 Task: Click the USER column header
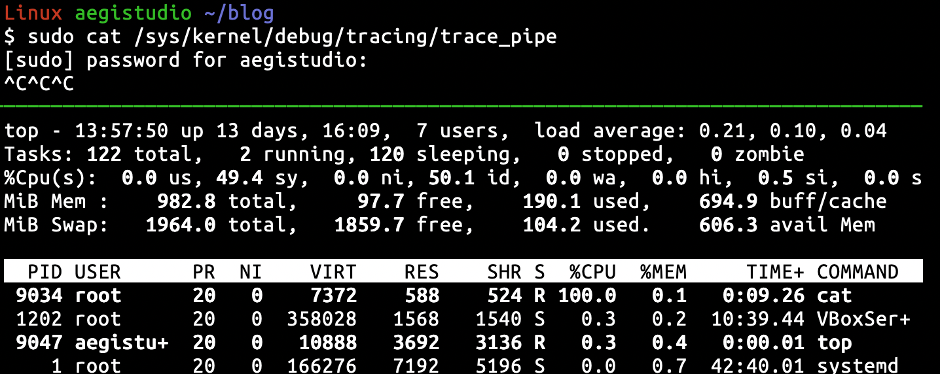98,272
